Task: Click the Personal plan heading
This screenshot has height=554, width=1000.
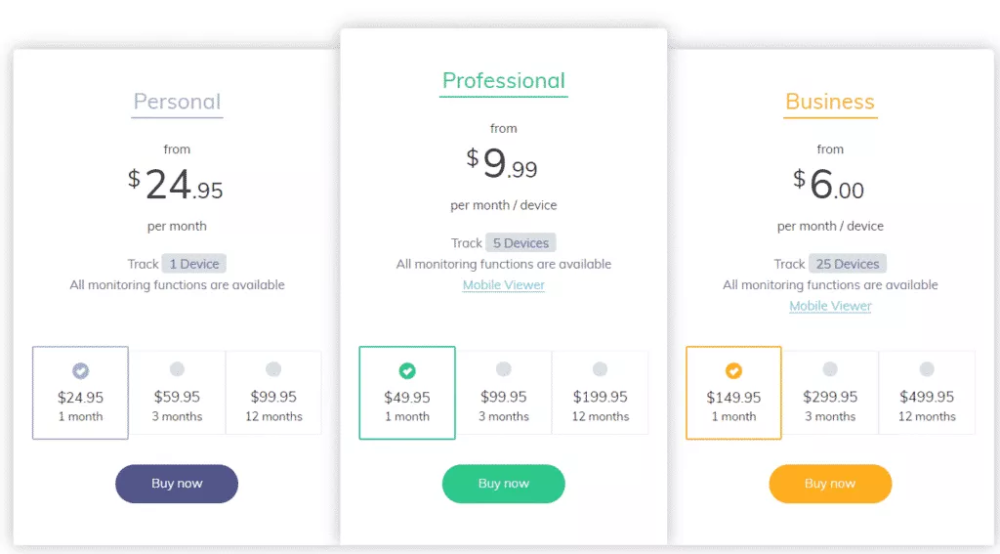Action: coord(177,102)
